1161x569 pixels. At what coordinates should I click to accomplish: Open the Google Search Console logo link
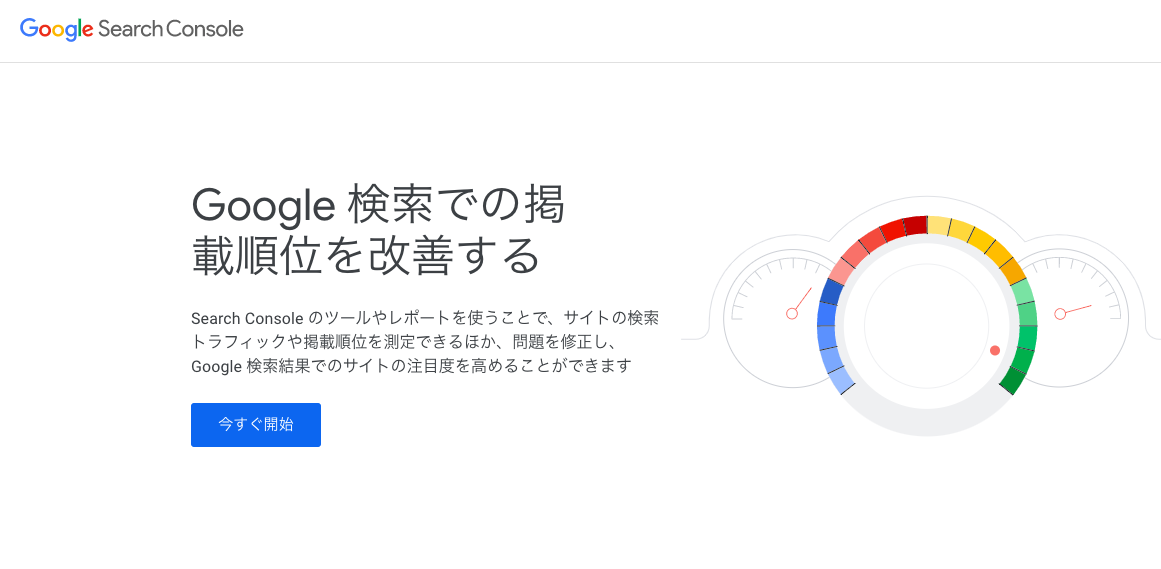(132, 30)
